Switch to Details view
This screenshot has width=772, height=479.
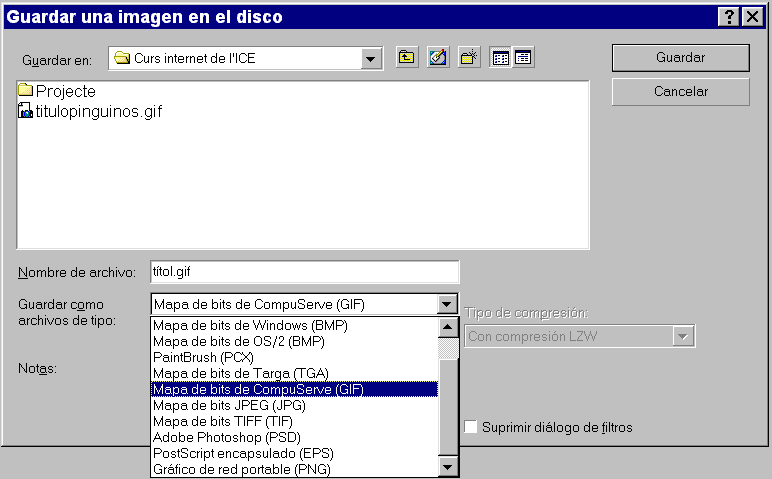point(523,58)
